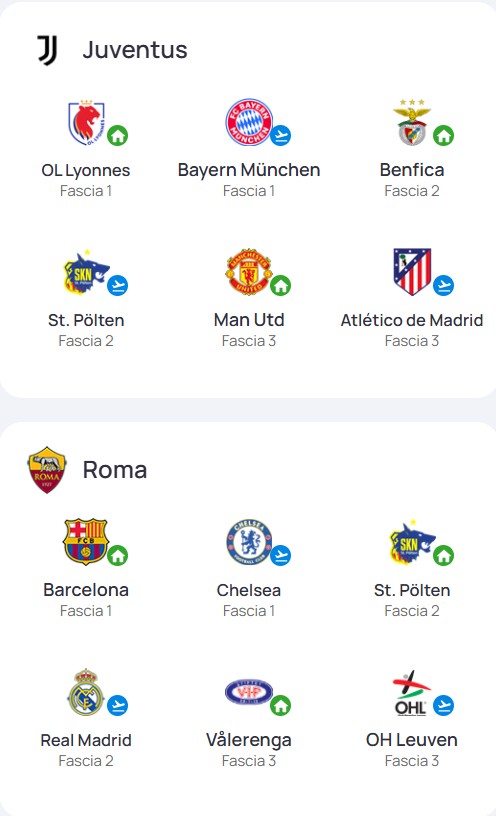This screenshot has height=816, width=496.
Task: Click home icon beside Vålerenga logo
Action: pos(281,706)
